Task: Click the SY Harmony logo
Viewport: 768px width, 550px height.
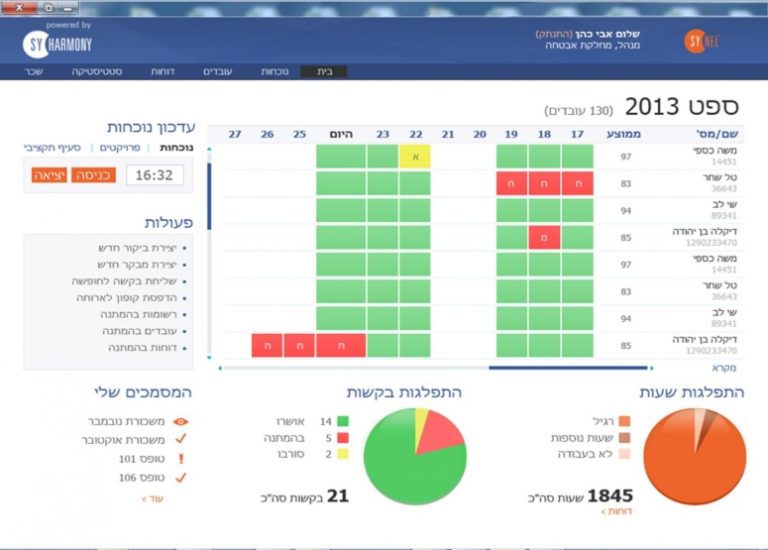Action: (x=57, y=43)
